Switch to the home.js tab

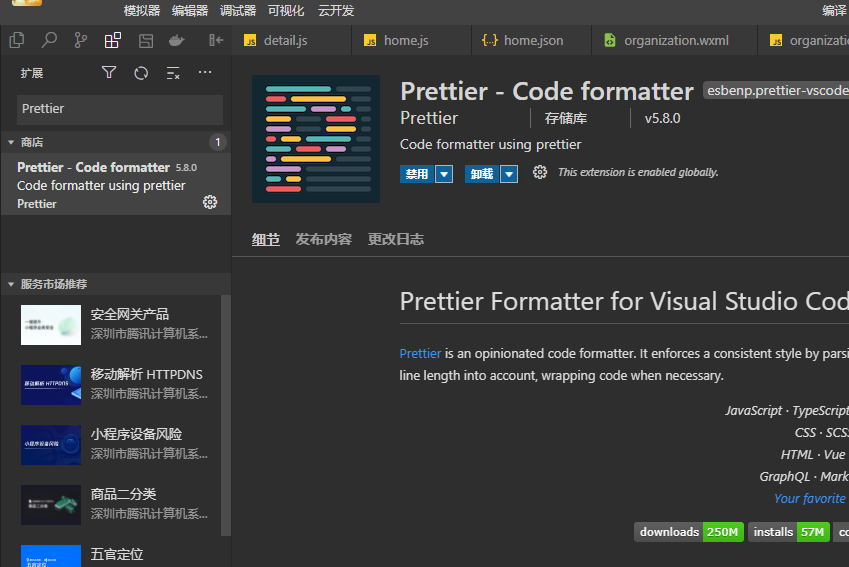(x=412, y=41)
